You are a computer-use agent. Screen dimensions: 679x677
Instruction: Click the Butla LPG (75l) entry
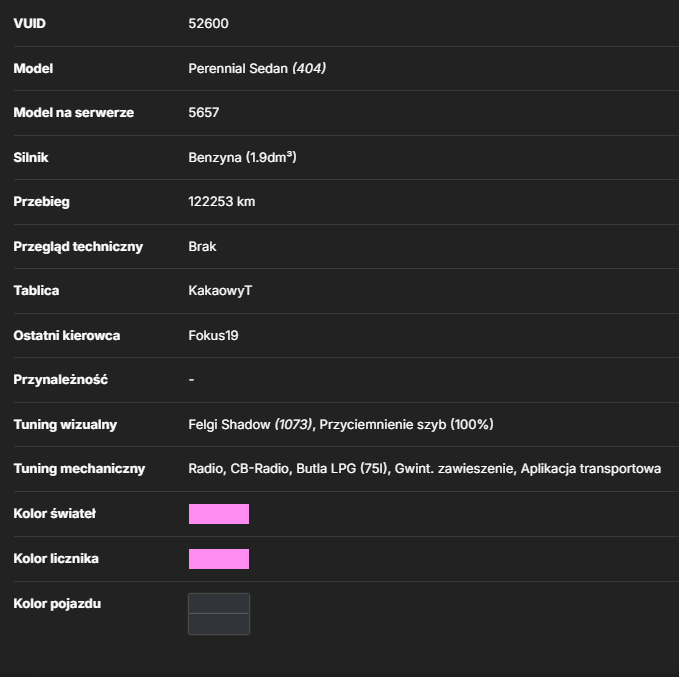(343, 469)
